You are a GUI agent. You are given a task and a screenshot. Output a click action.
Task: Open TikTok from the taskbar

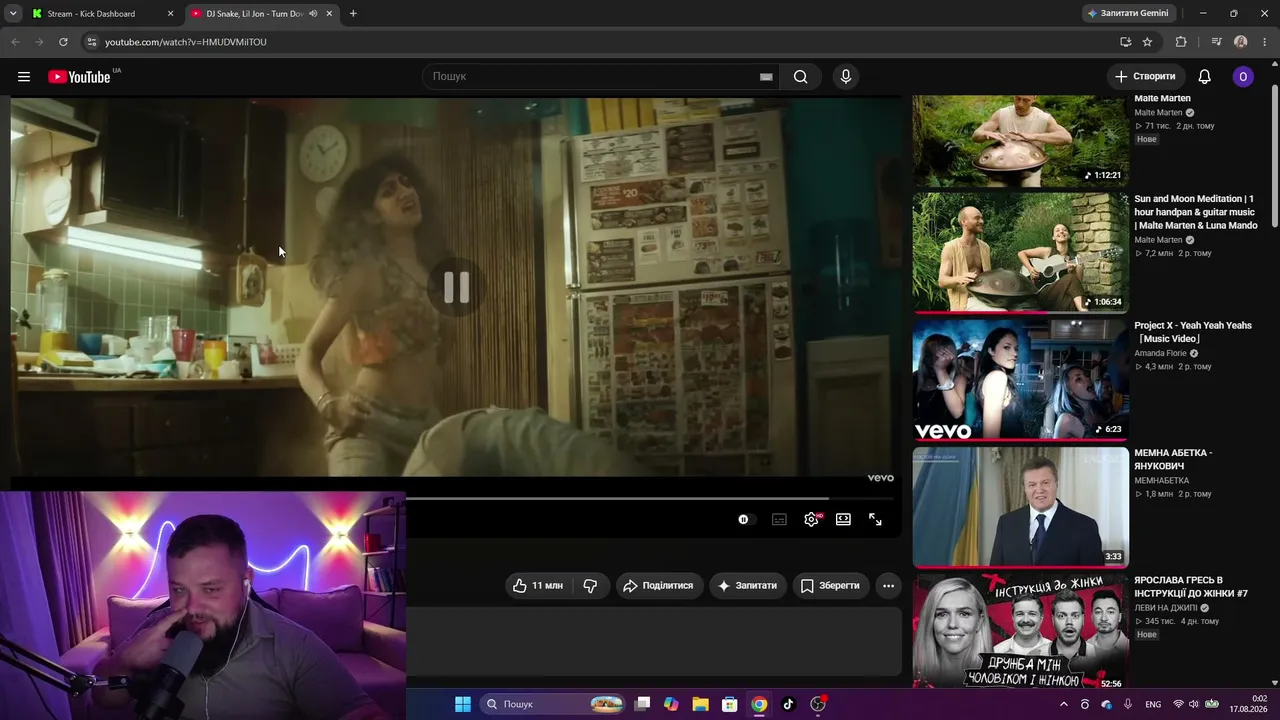788,704
